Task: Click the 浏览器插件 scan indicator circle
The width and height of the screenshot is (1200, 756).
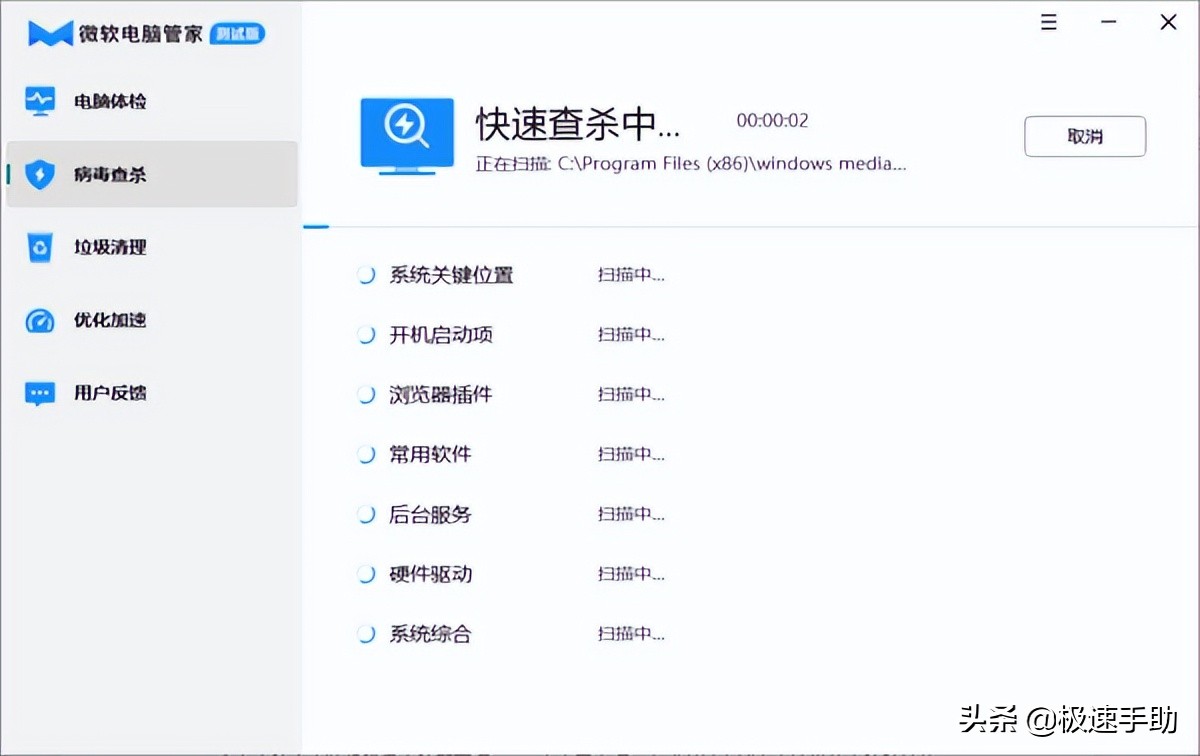Action: point(363,394)
